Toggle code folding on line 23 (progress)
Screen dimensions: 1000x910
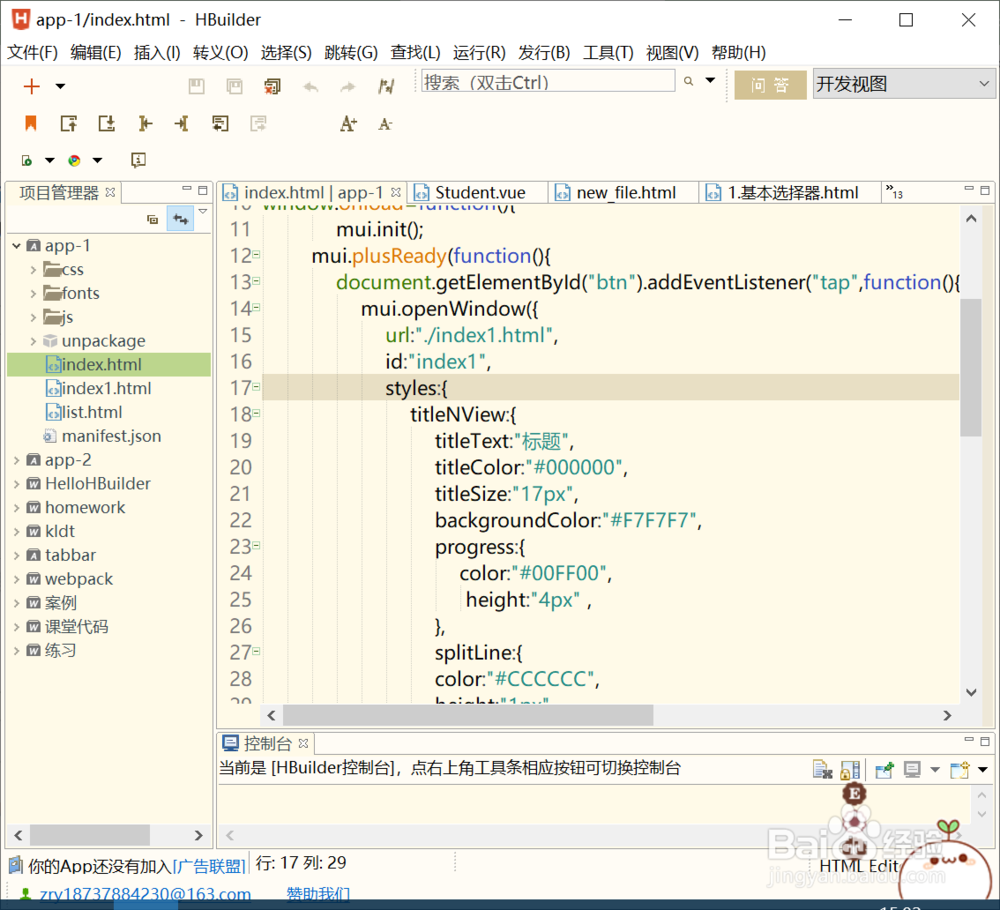[256, 545]
